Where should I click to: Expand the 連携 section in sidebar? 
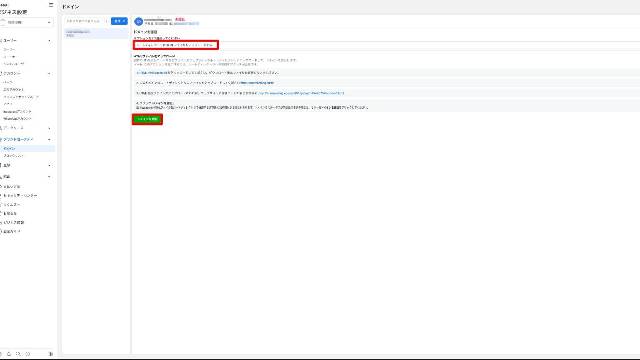[49, 177]
